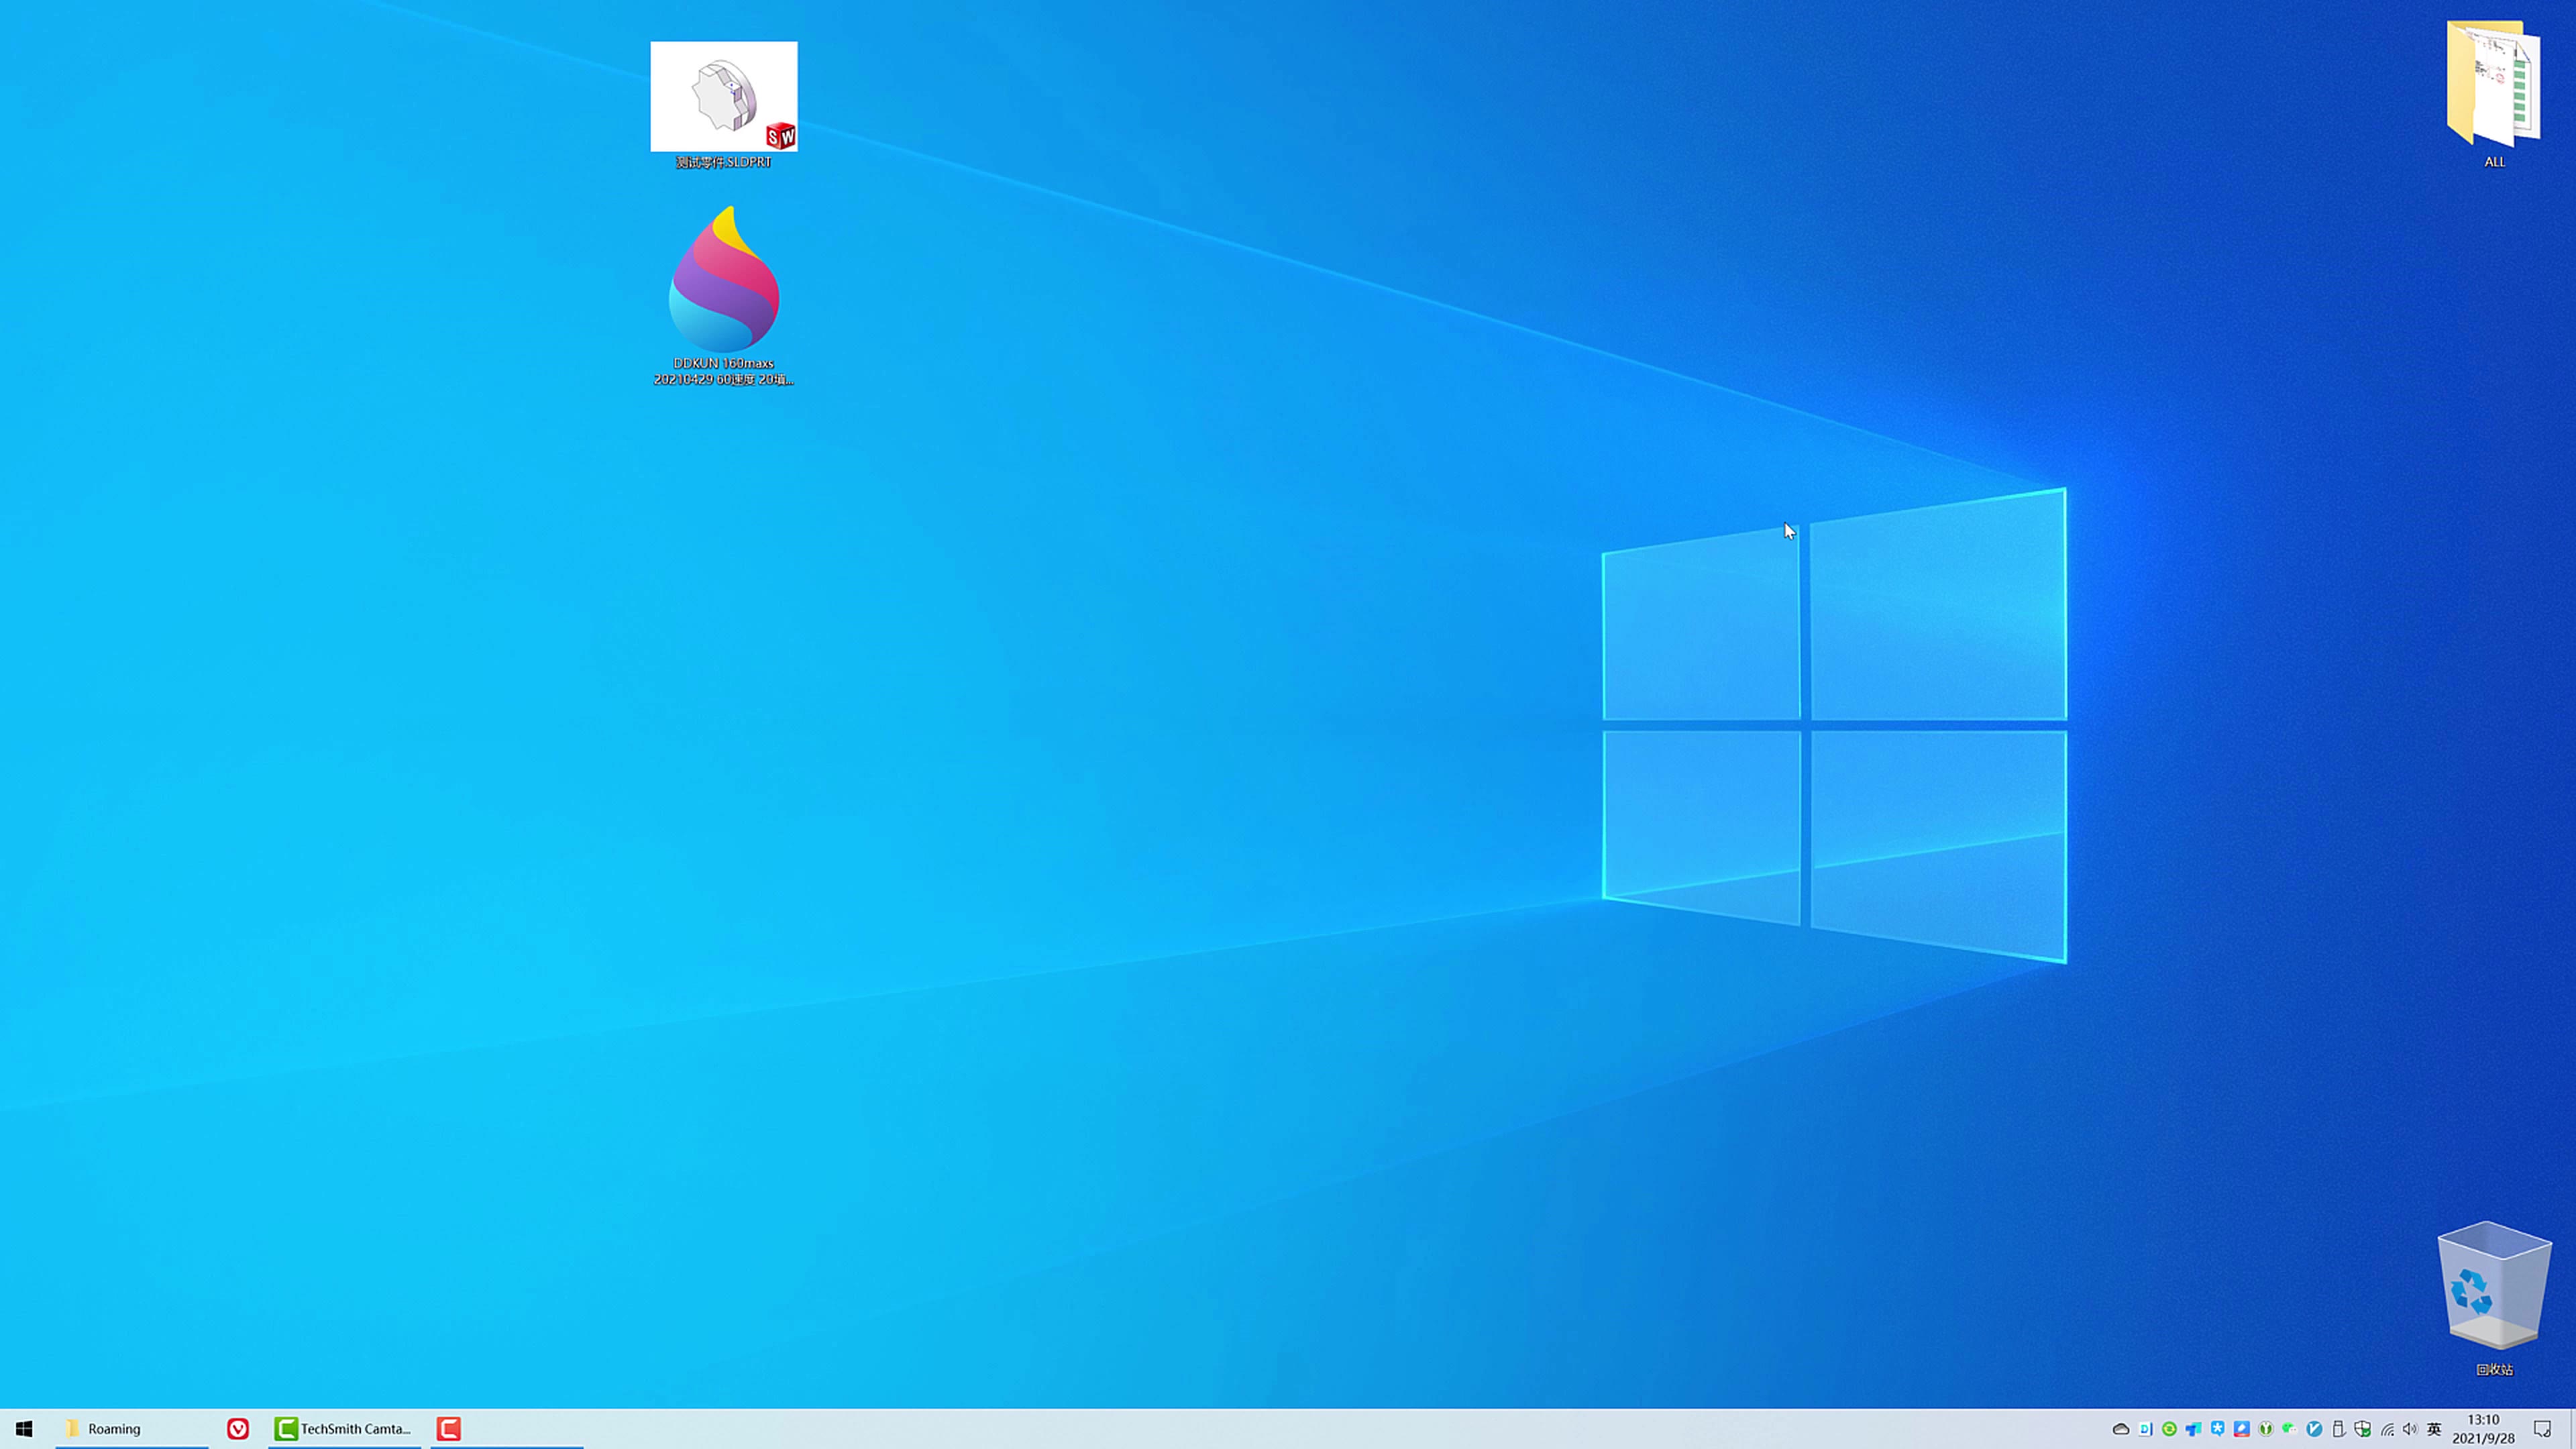This screenshot has height=1449, width=2576.
Task: Open the Wi-Fi network tray icon
Action: pos(2387,1429)
